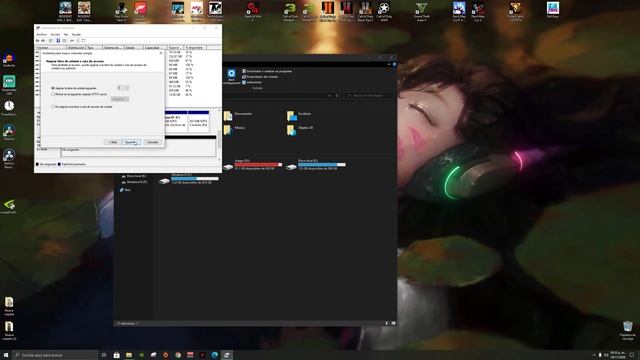Select the Grand Theft Auto V desktop shortcut
Screen dimensions: 640x360
click(x=421, y=11)
